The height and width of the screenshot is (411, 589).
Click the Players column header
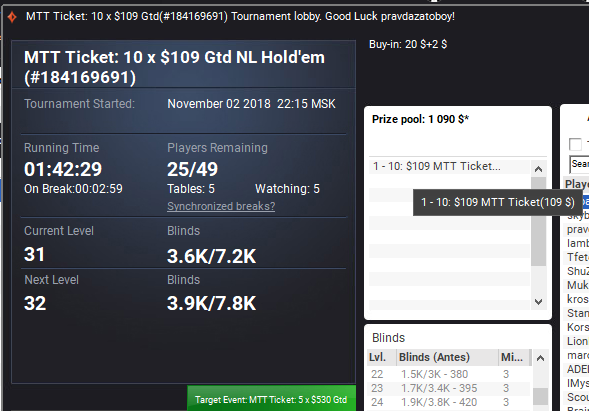(576, 184)
